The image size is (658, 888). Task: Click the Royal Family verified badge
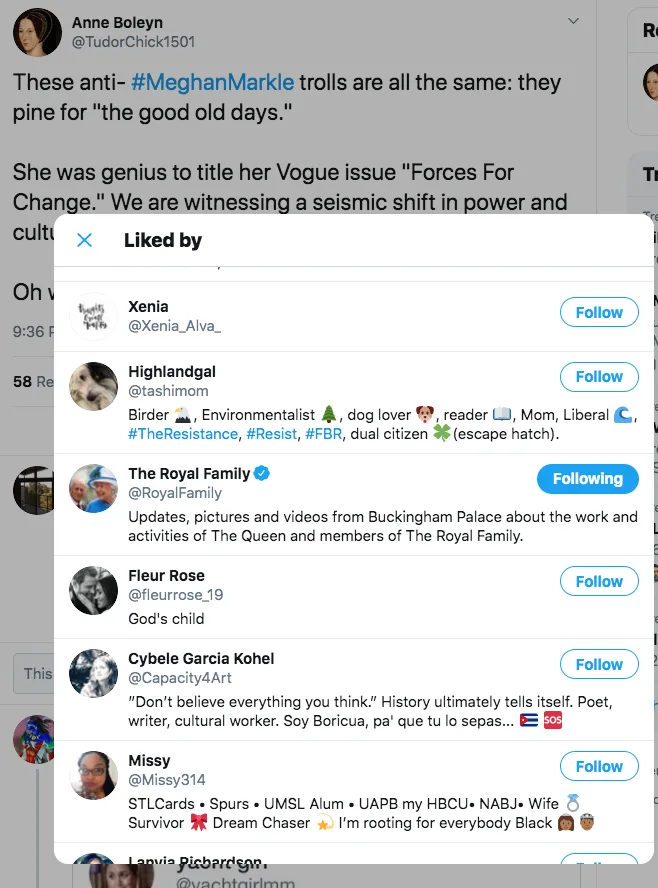pos(262,473)
